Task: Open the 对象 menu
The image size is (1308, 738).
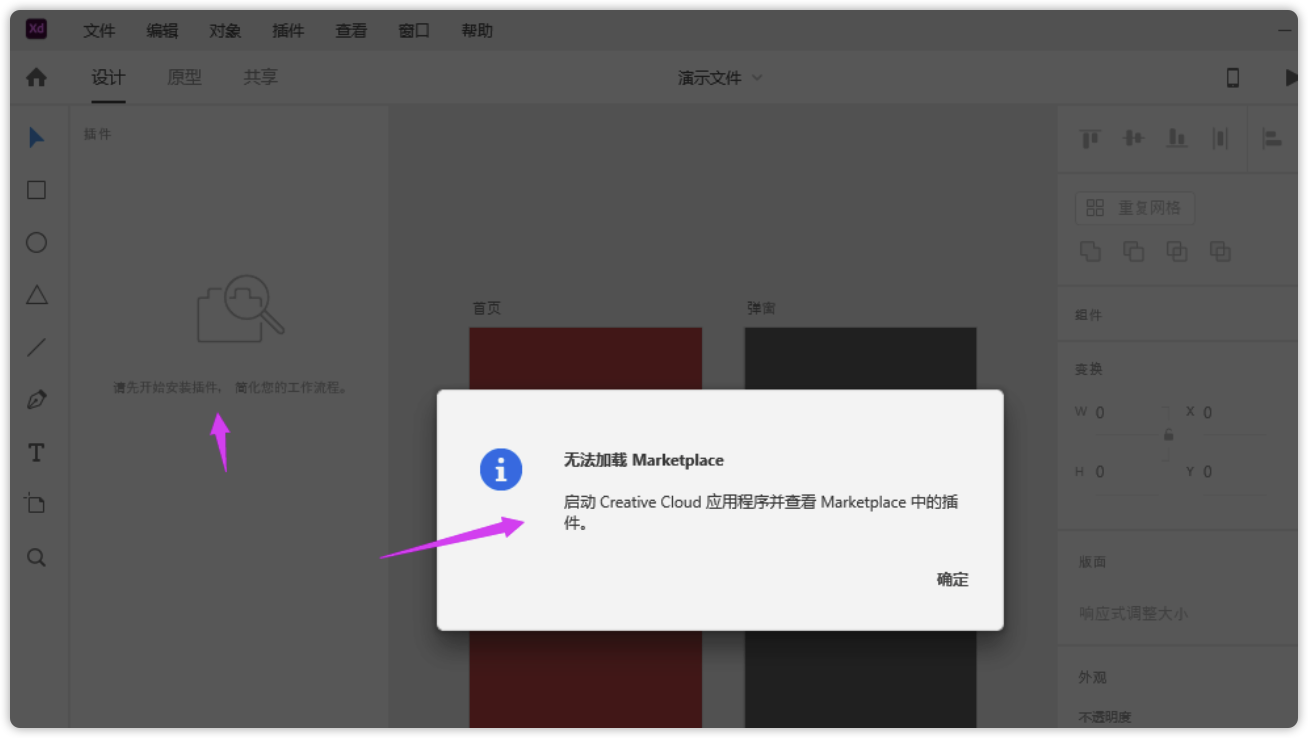Action: 225,31
